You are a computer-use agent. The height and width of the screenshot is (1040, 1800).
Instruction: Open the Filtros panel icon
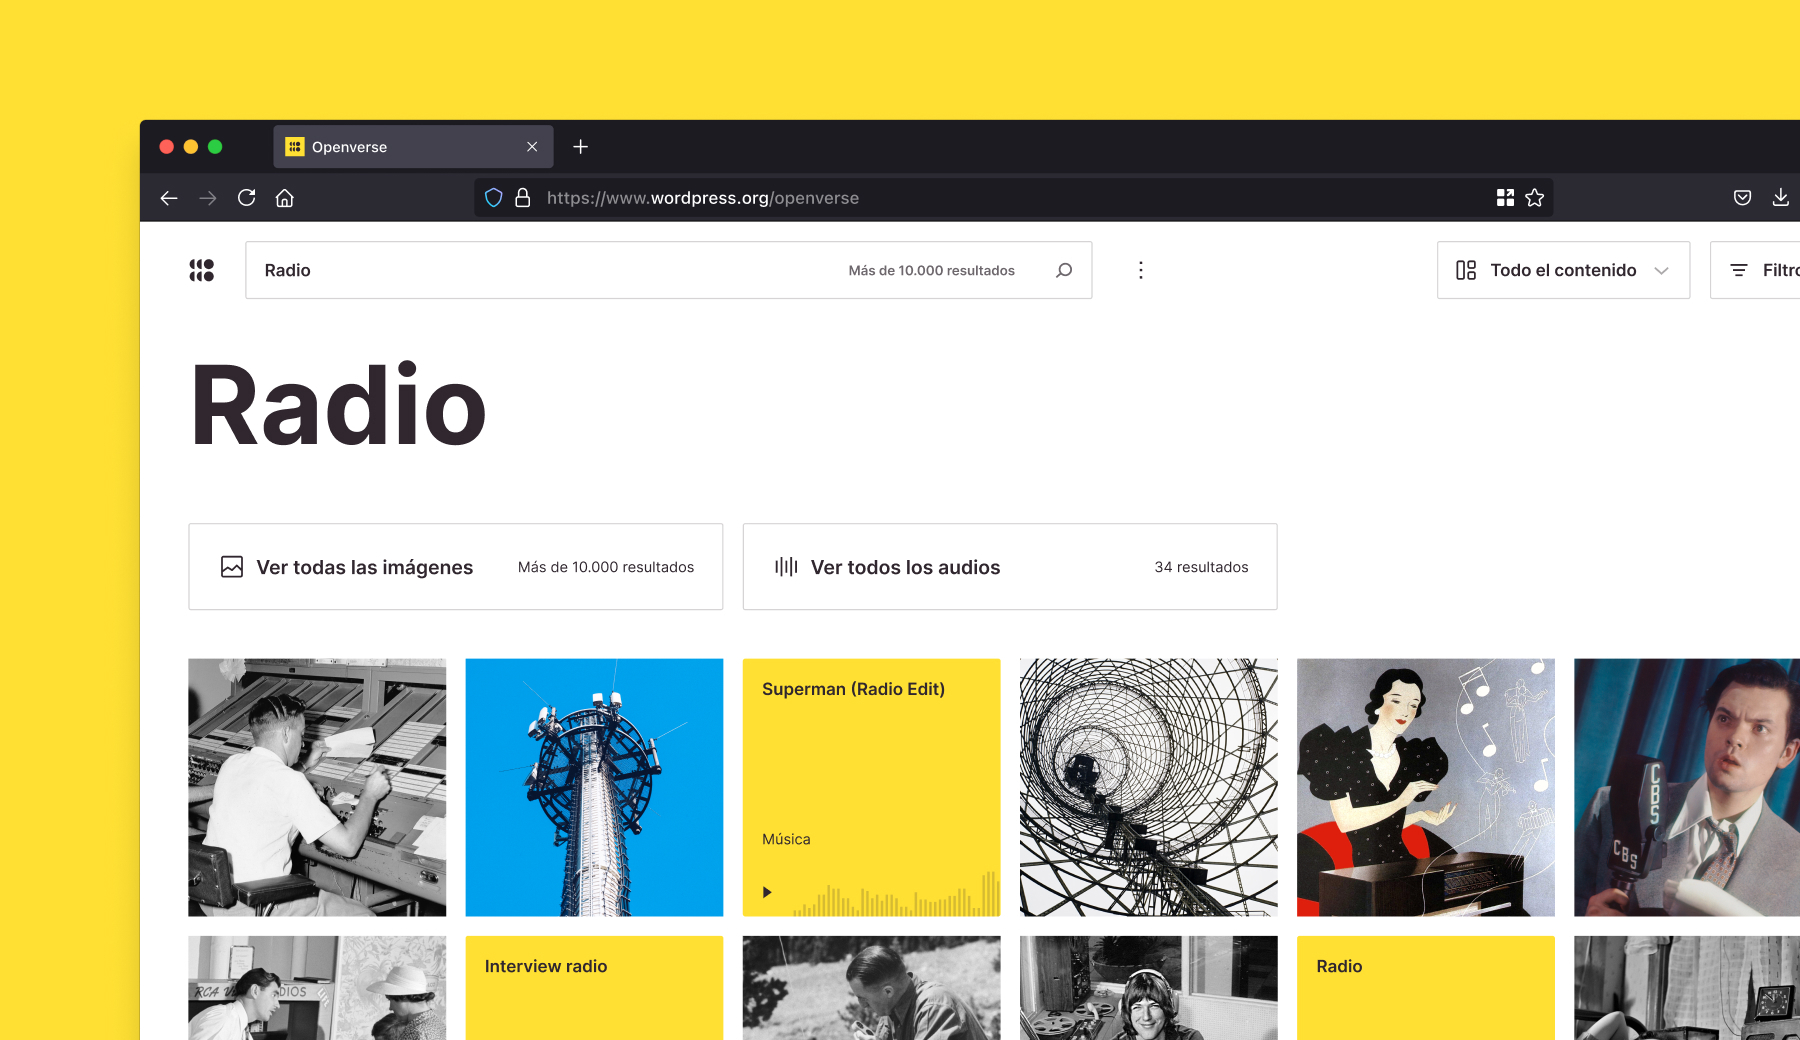[1737, 269]
